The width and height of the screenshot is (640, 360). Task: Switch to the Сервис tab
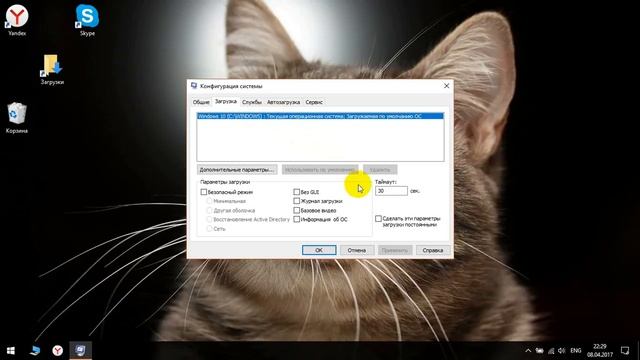coord(314,102)
